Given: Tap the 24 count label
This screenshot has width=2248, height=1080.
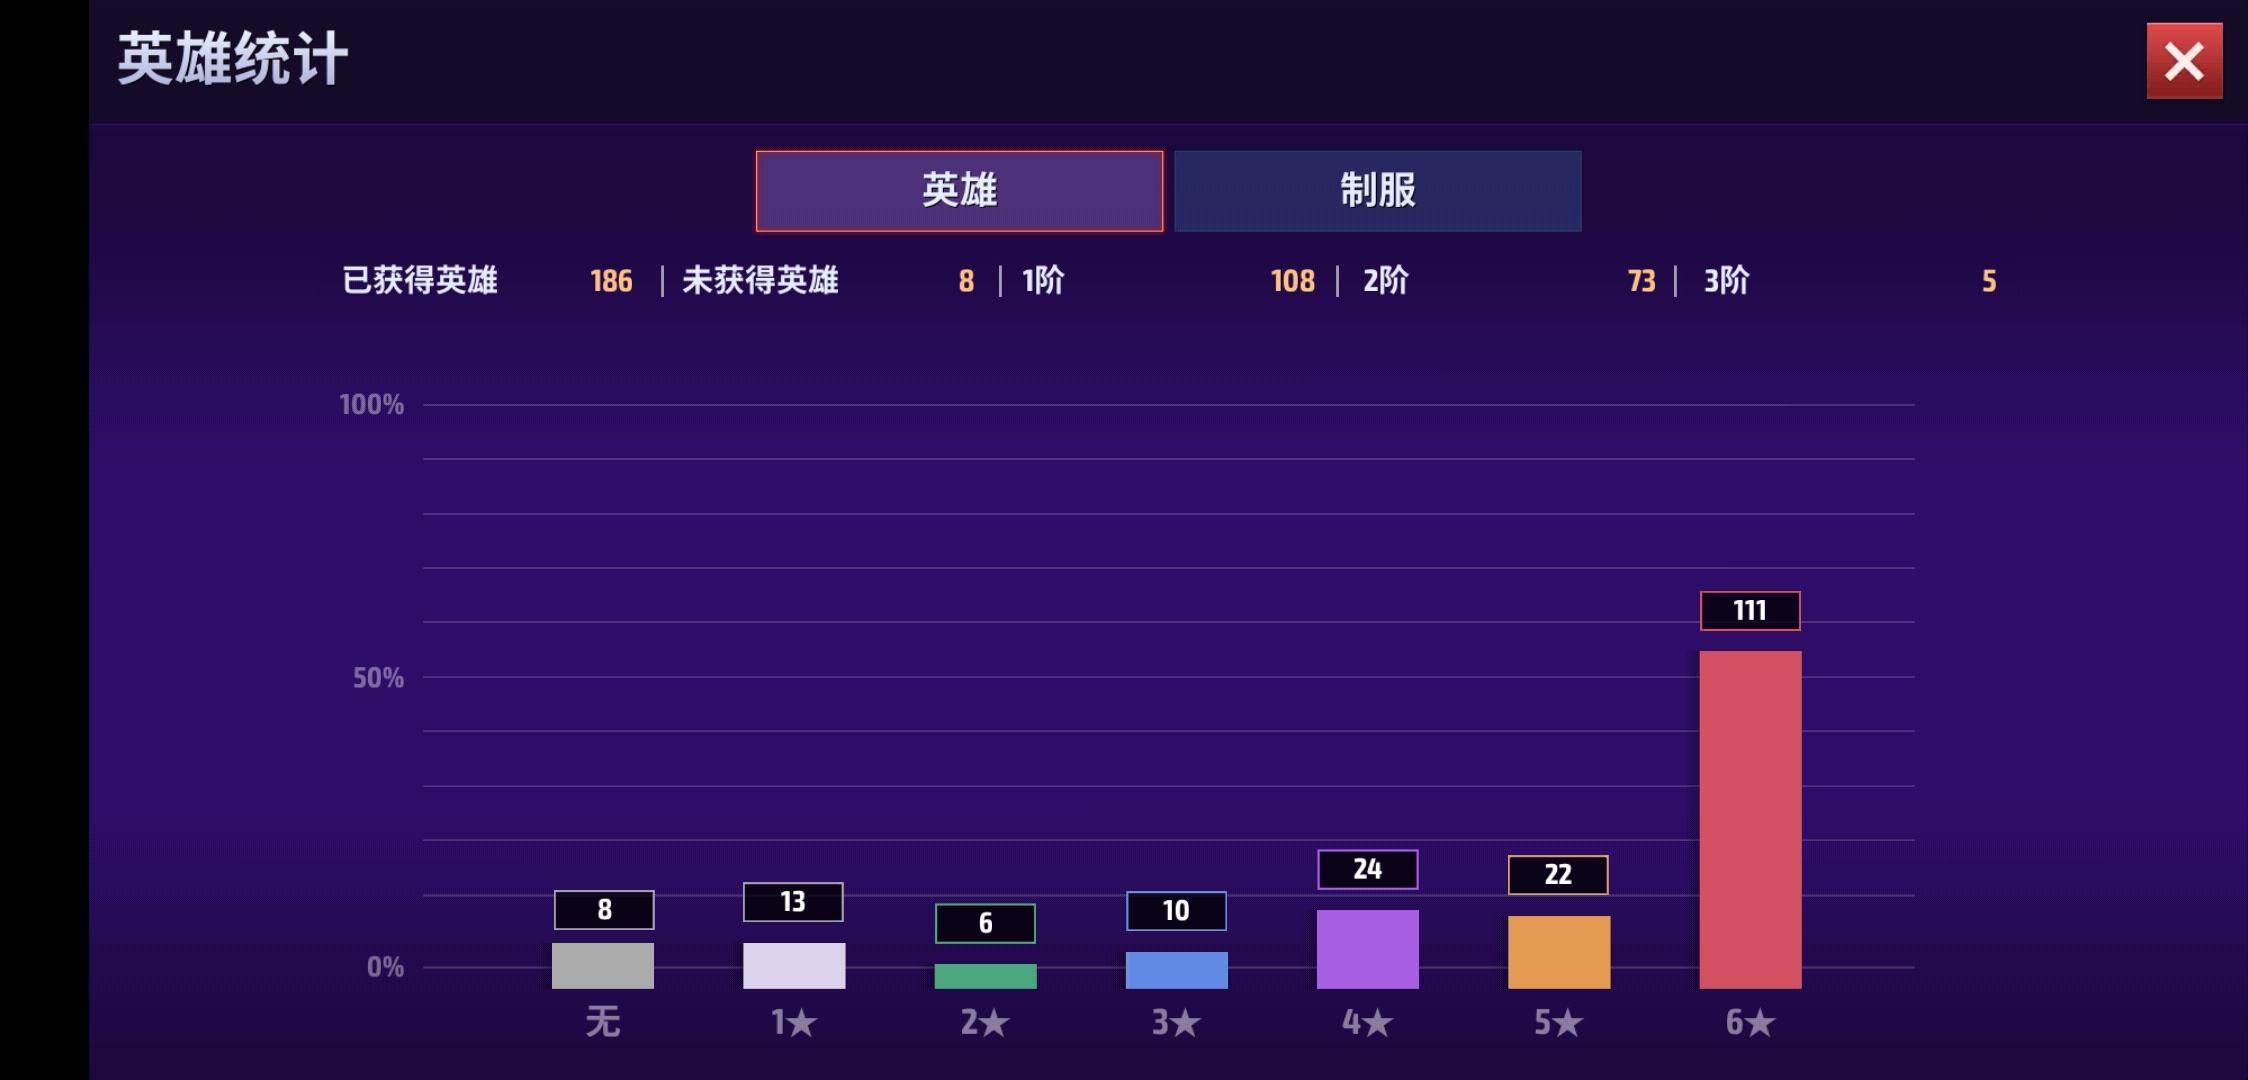Looking at the screenshot, I should (x=1367, y=869).
